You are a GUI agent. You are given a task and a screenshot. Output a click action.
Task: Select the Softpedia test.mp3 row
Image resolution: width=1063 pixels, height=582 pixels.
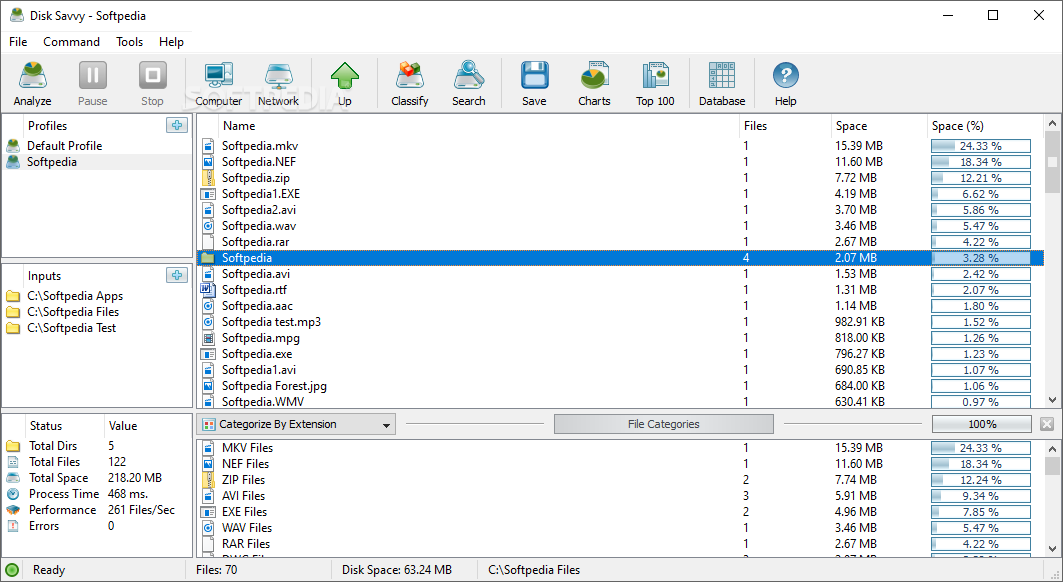coord(620,322)
